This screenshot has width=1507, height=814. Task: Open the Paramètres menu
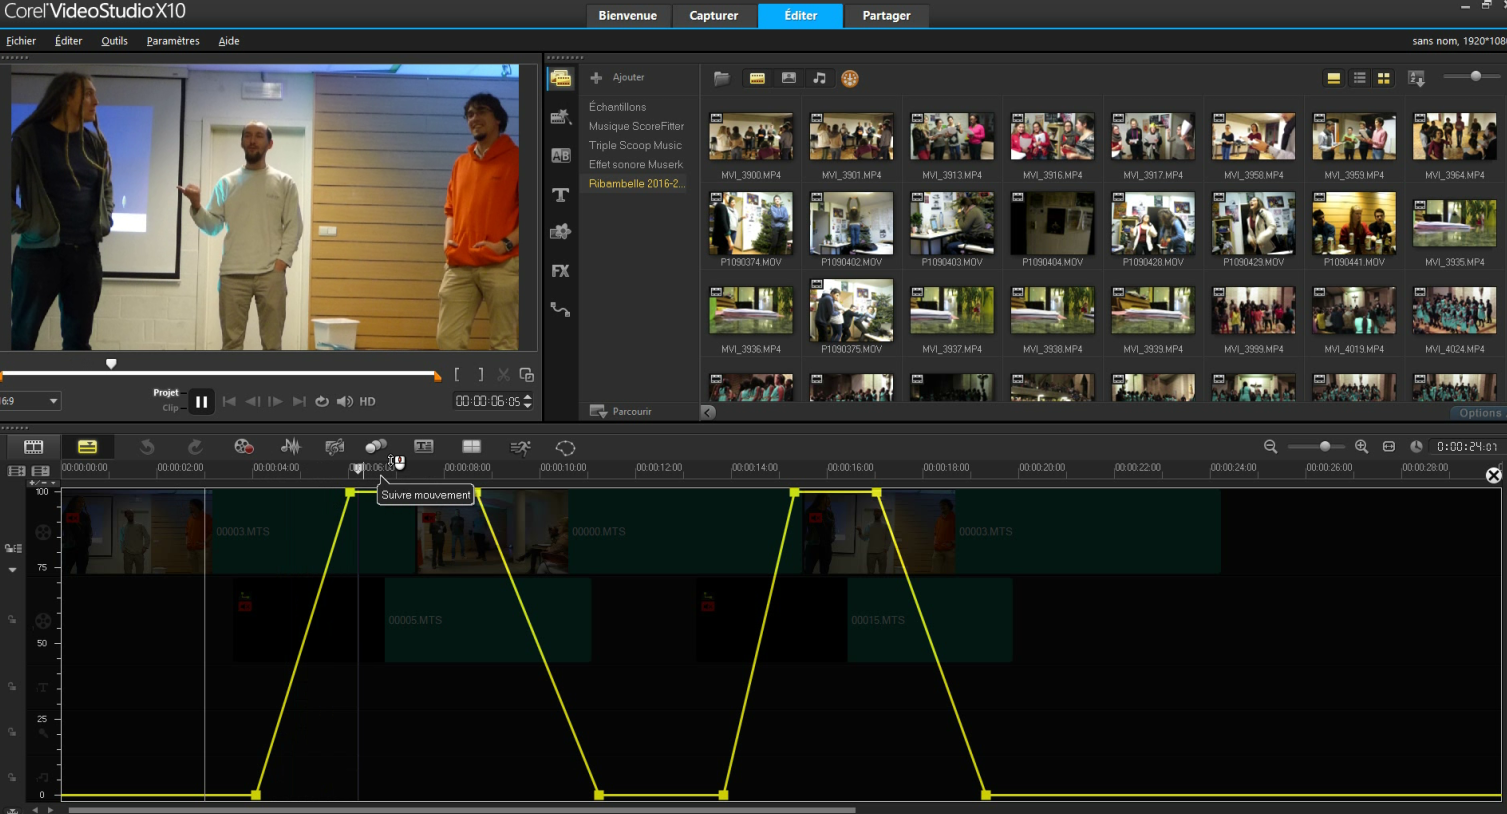coord(173,41)
